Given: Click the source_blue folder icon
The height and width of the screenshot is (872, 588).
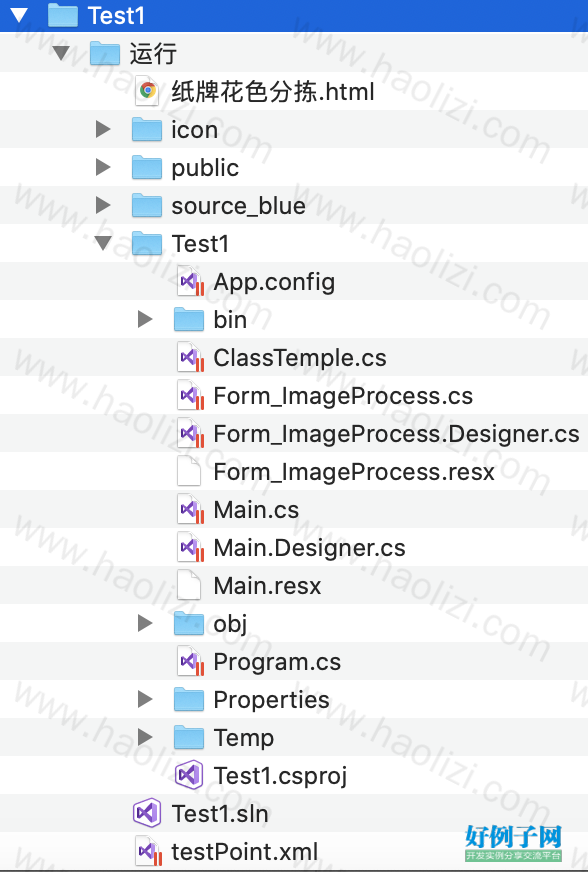Looking at the screenshot, I should click(147, 205).
